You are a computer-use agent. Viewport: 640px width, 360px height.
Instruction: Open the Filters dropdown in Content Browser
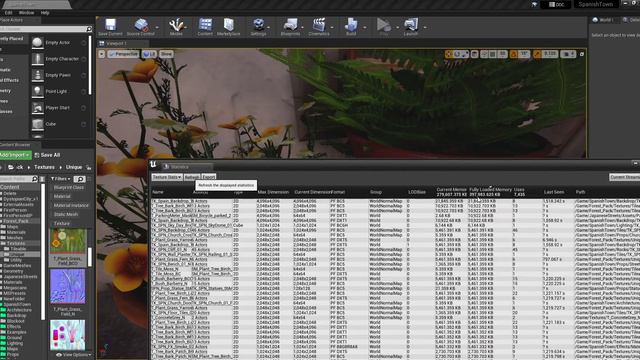60,179
